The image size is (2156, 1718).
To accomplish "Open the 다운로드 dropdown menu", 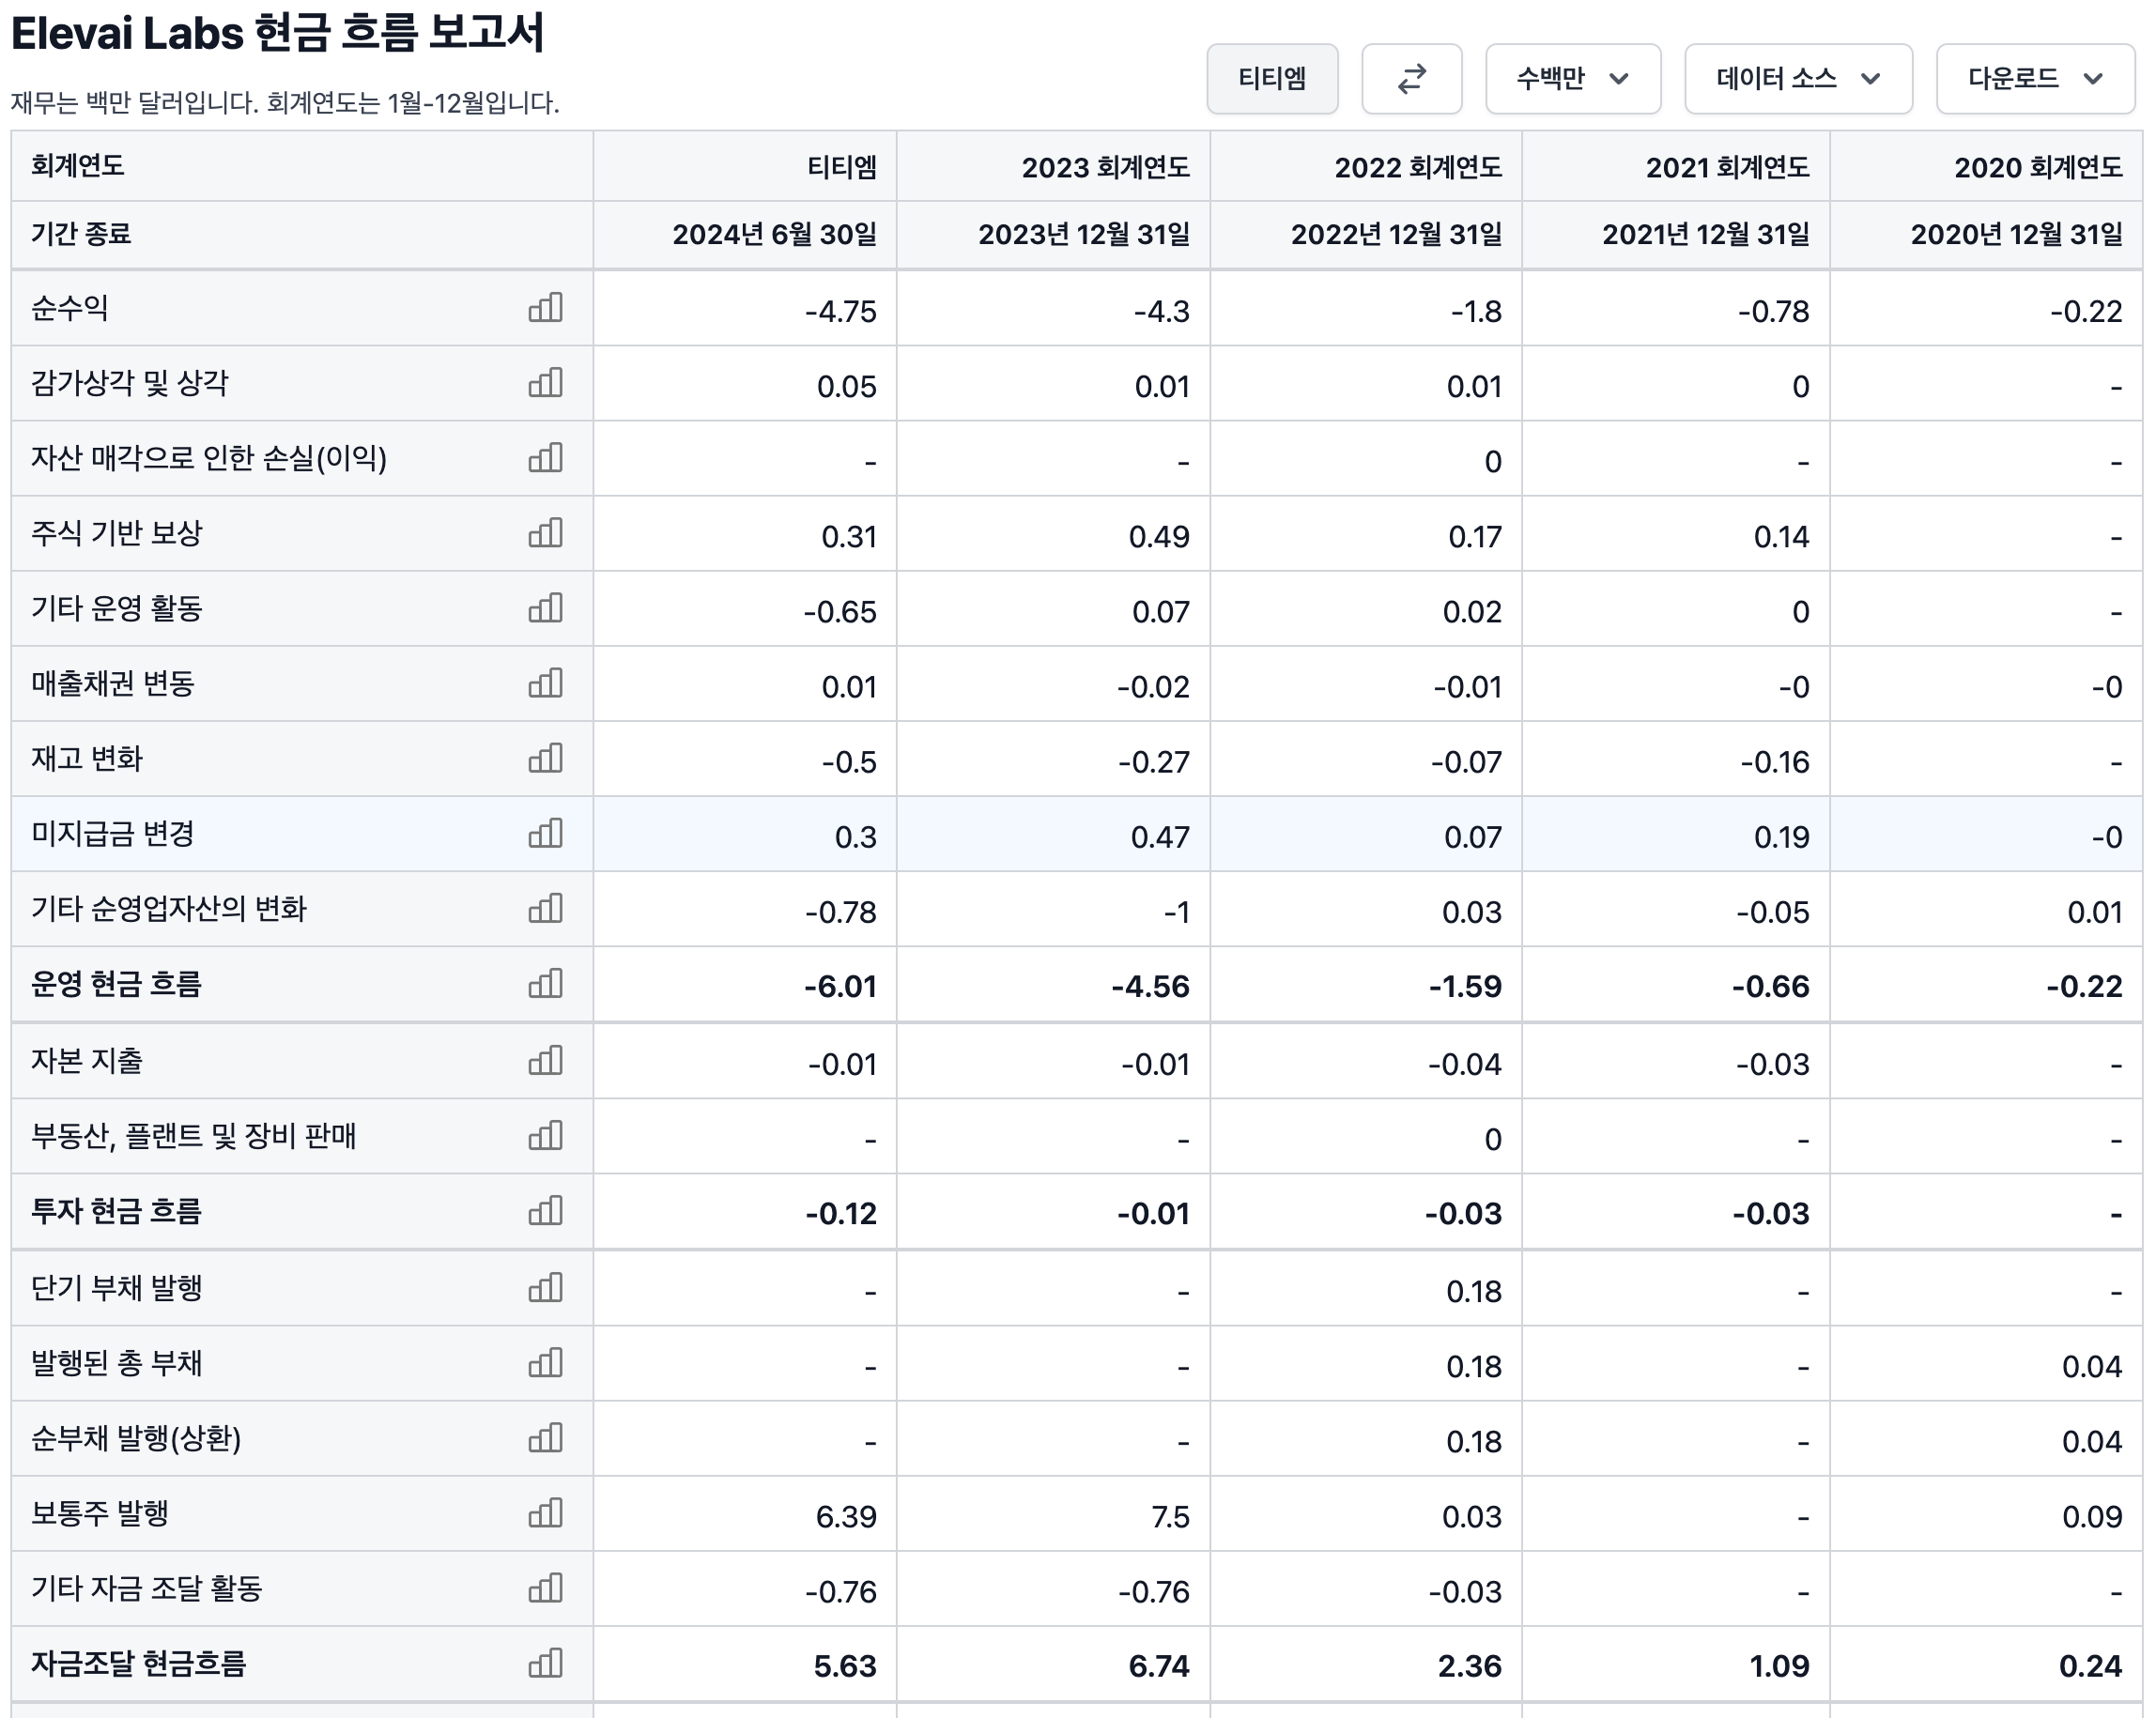I will tap(2034, 79).
